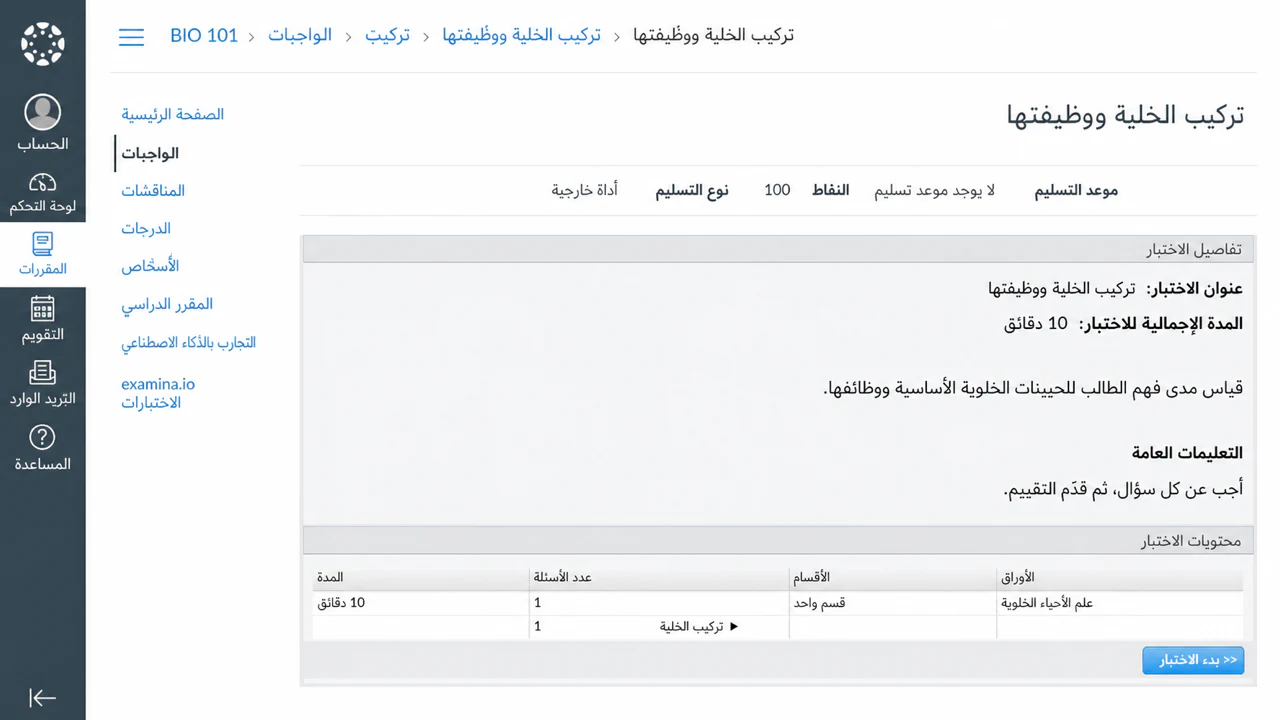The image size is (1280, 720).
Task: Toggle the hamburger course menu icon
Action: click(x=132, y=37)
